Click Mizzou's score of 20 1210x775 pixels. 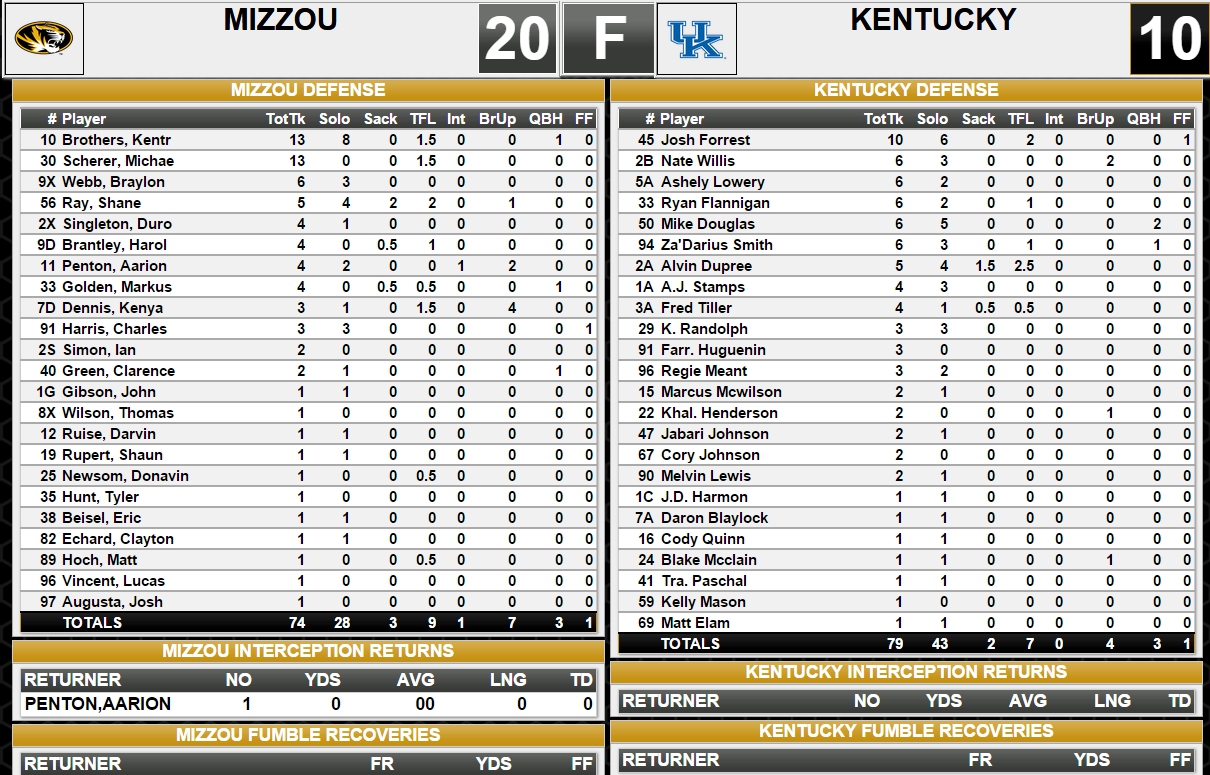click(517, 39)
